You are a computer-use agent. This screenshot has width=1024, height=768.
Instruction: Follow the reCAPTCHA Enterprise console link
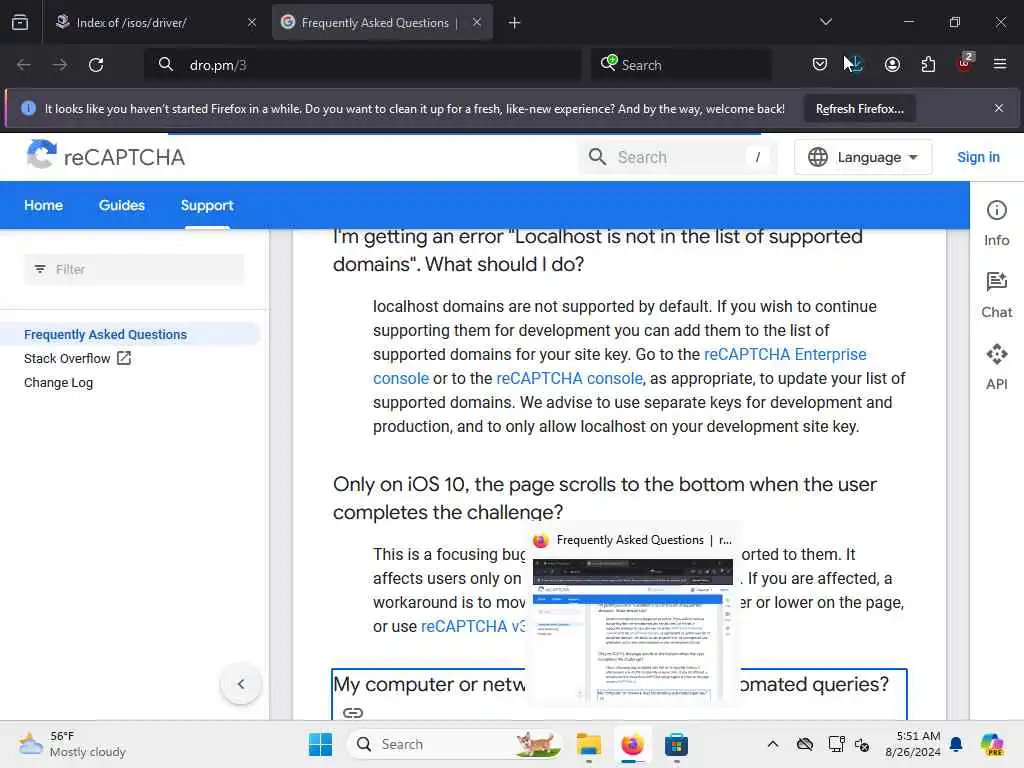coord(785,354)
